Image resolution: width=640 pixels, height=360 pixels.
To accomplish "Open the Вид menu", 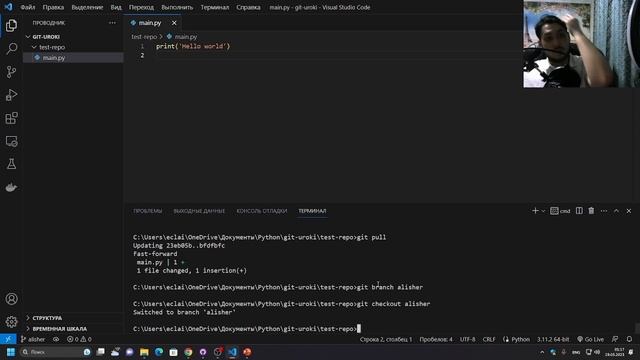I will (116, 7).
